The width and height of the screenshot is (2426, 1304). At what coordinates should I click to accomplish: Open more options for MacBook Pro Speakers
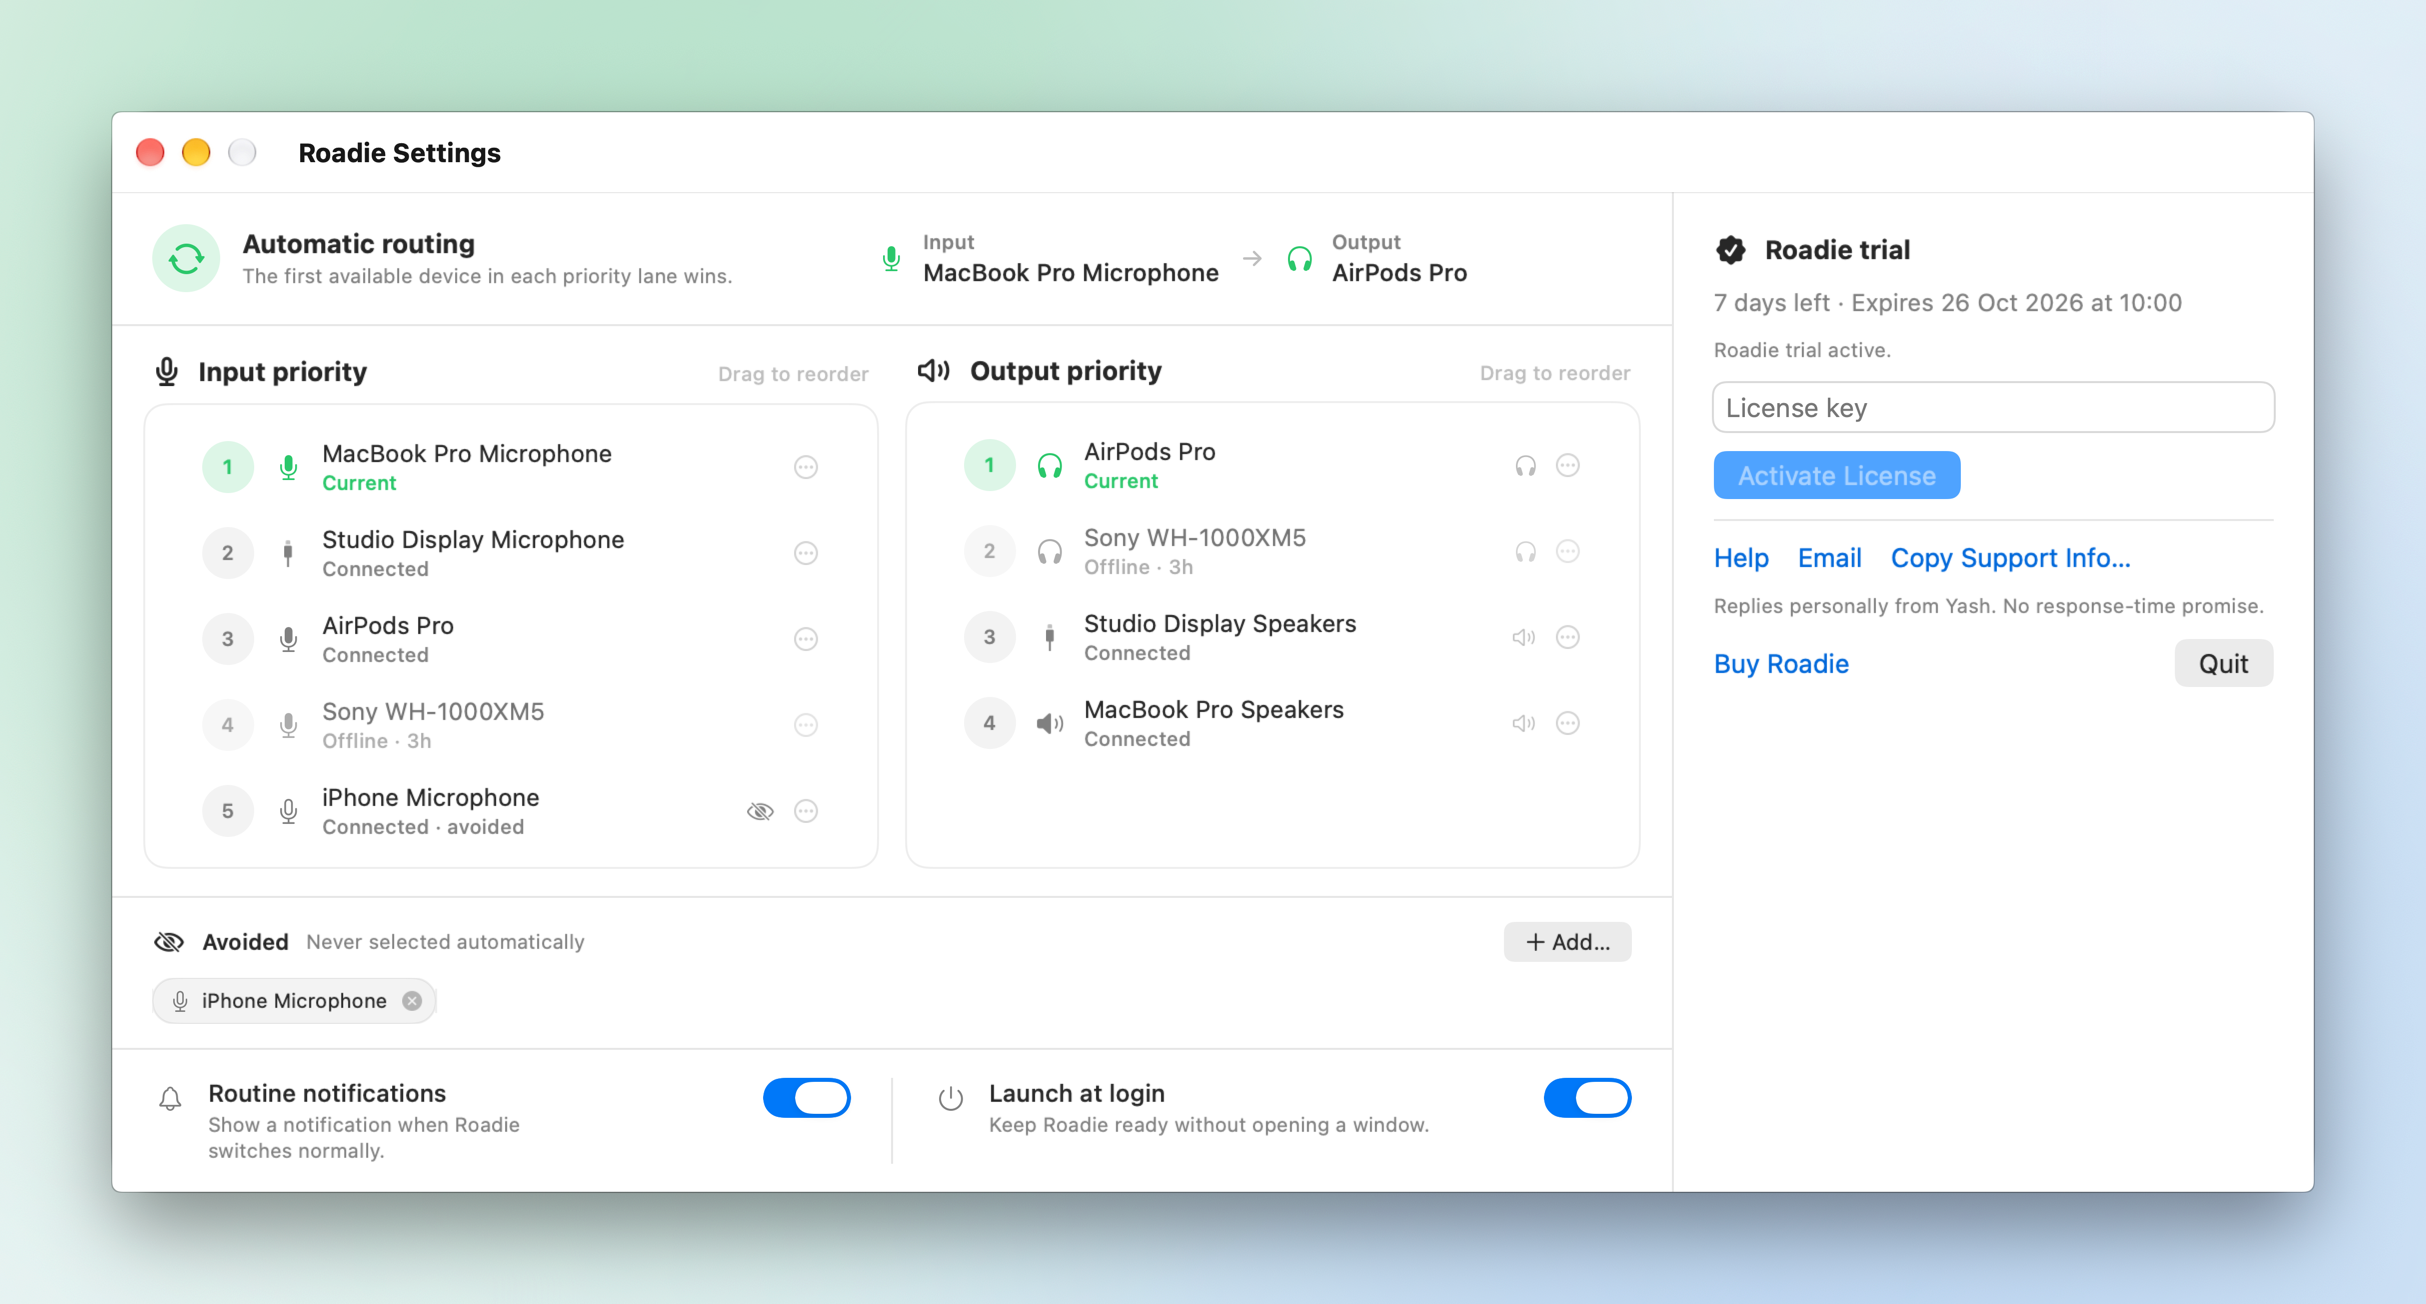(1568, 723)
